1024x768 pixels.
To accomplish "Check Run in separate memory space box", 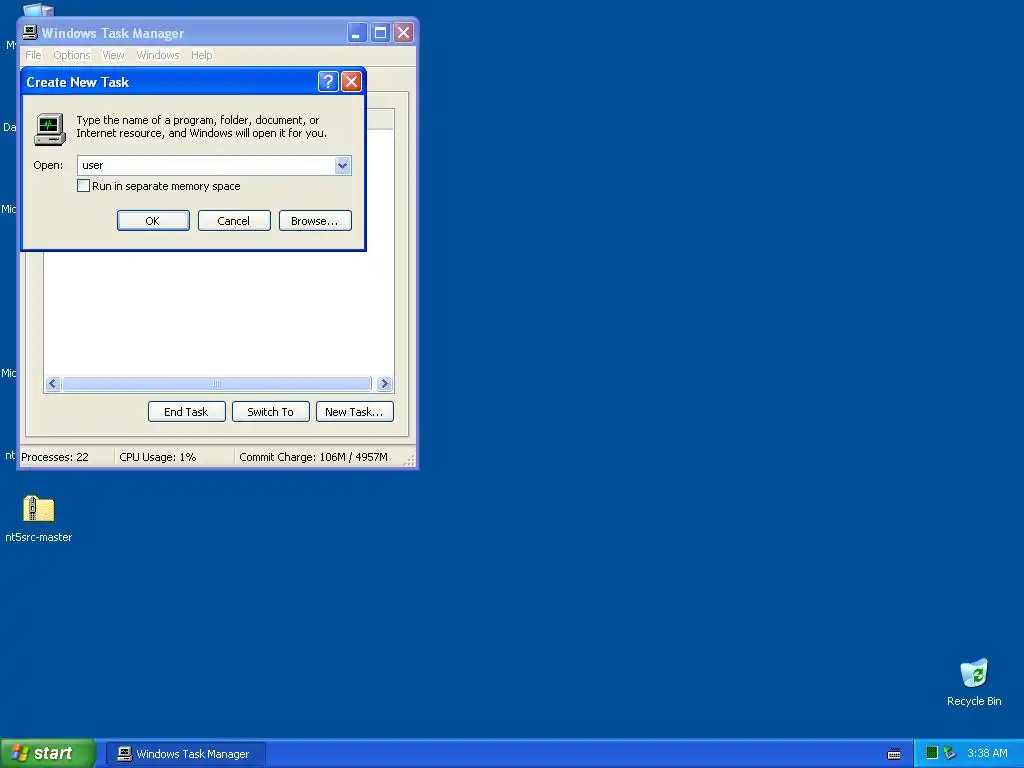I will (x=84, y=186).
